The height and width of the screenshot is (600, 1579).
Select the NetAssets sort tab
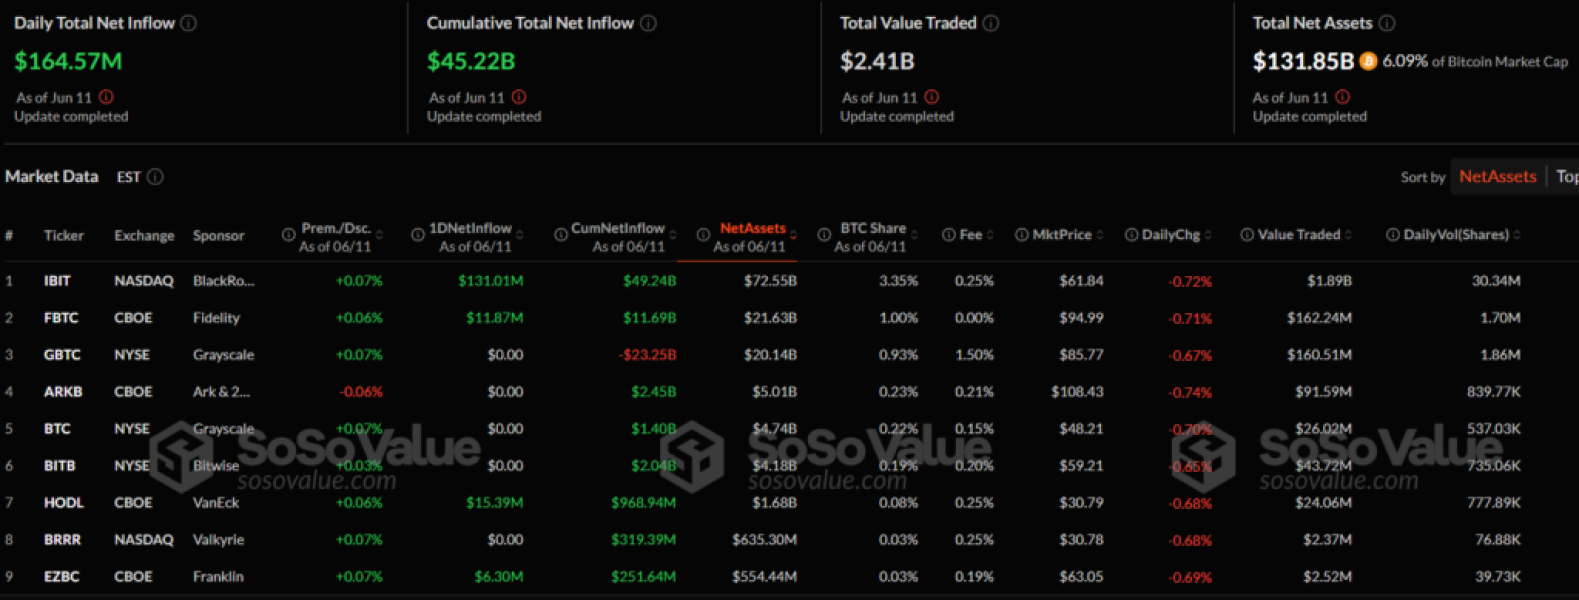pyautogui.click(x=1497, y=177)
